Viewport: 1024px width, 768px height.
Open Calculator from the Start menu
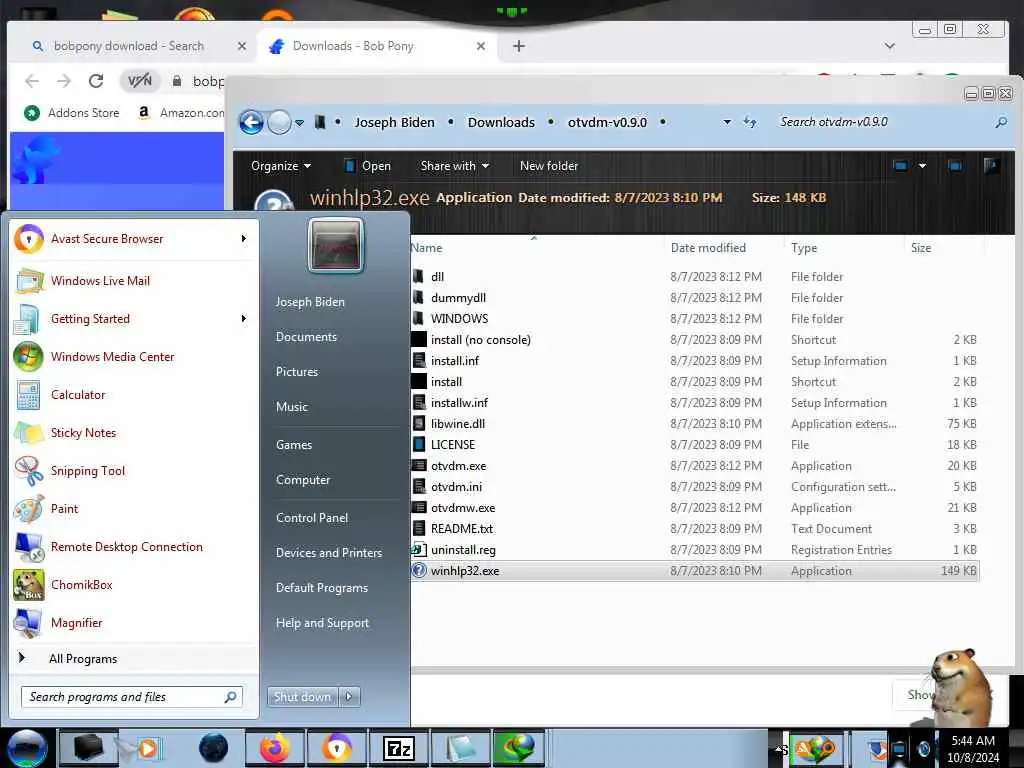133,394
